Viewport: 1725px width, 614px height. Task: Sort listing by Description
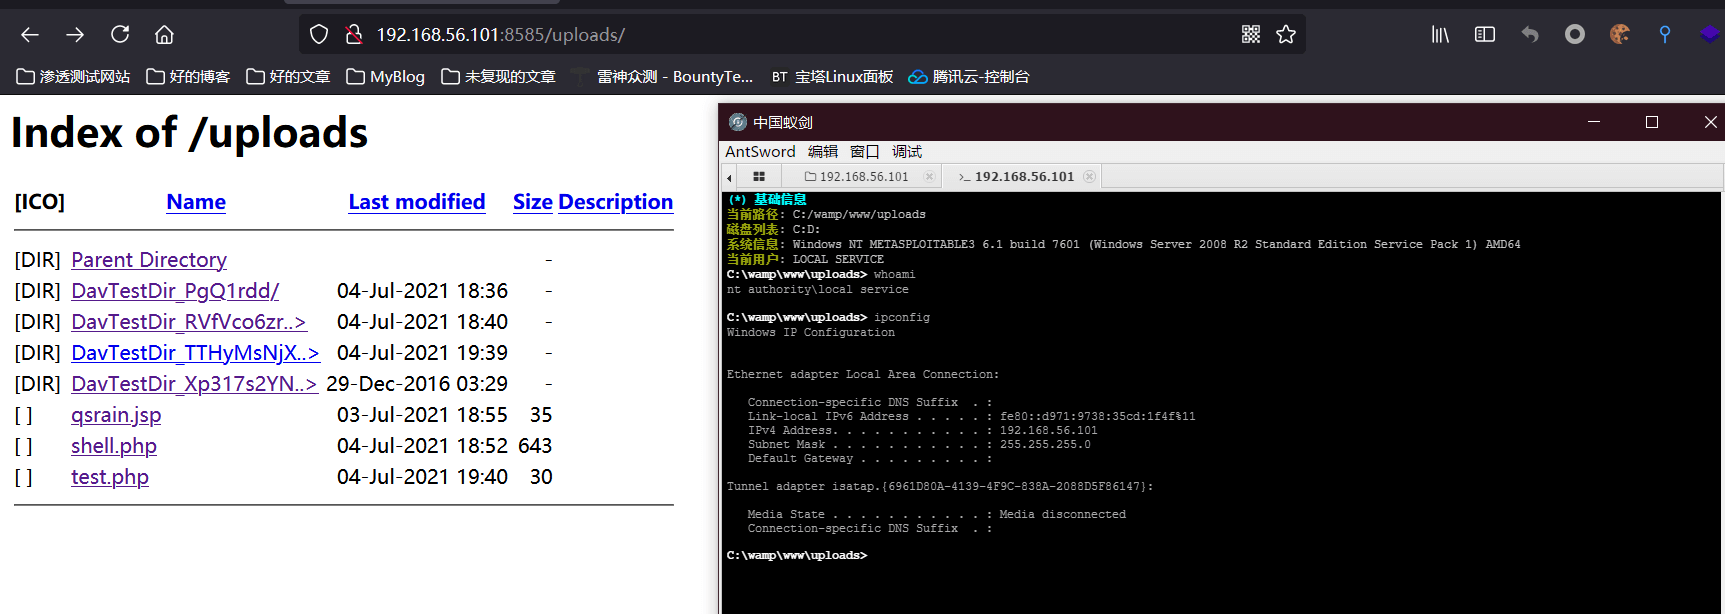615,202
